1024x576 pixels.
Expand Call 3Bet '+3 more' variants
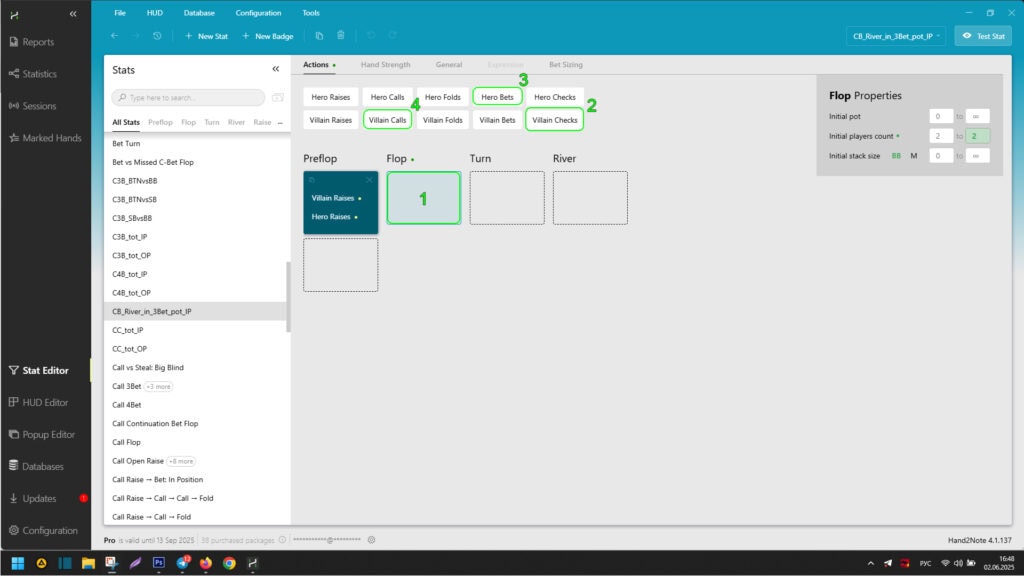pyautogui.click(x=157, y=386)
